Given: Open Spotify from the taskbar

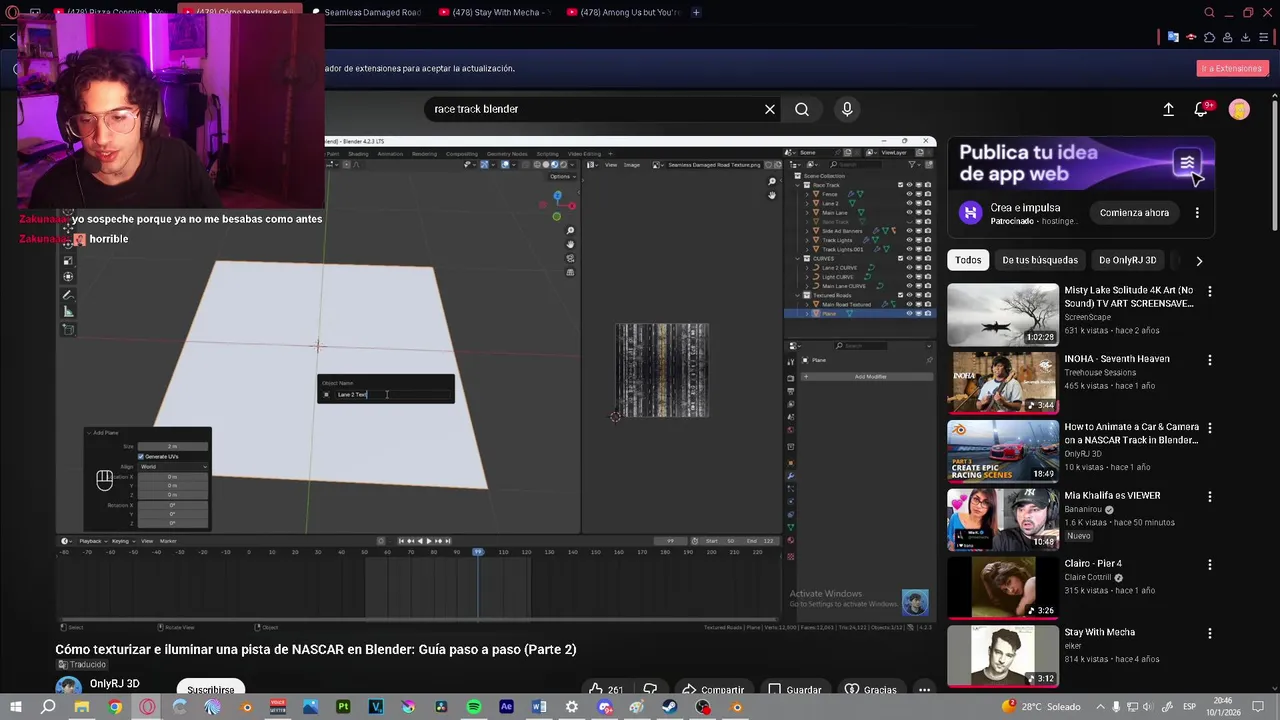Looking at the screenshot, I should (x=474, y=707).
